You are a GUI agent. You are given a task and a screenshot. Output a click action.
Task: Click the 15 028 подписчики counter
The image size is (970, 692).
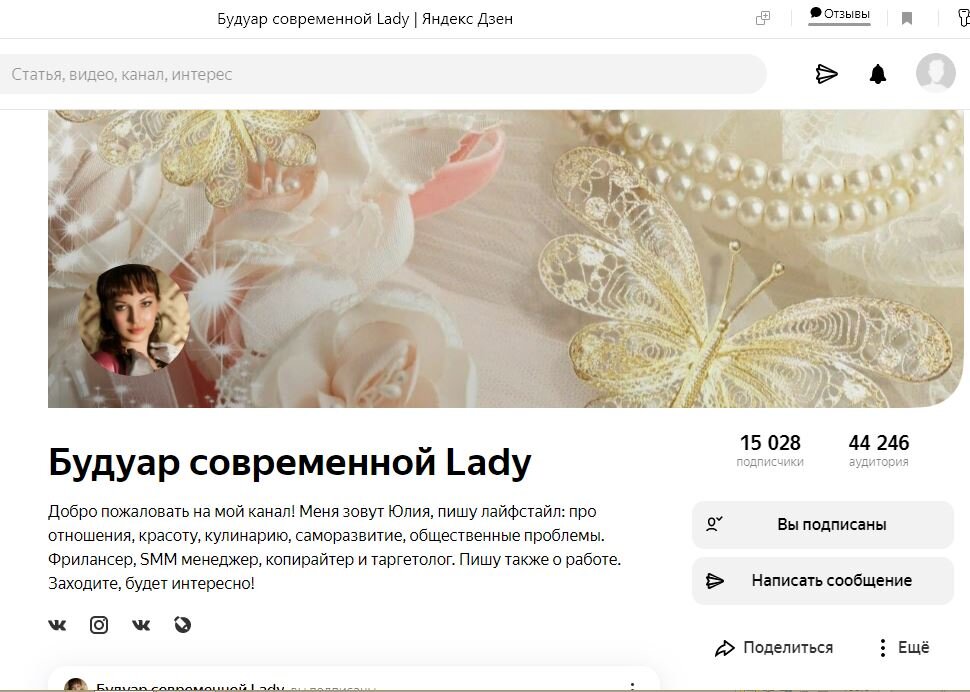click(770, 450)
